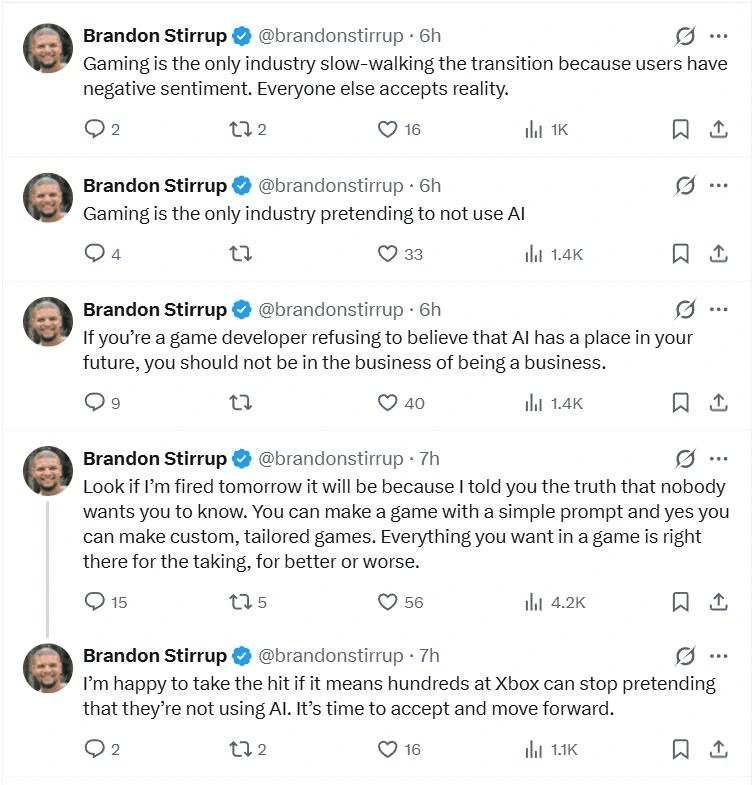Image resolution: width=752 pixels, height=785 pixels.
Task: Repost the 'simple prompt' tweet with 5 reposts
Action: click(x=247, y=602)
